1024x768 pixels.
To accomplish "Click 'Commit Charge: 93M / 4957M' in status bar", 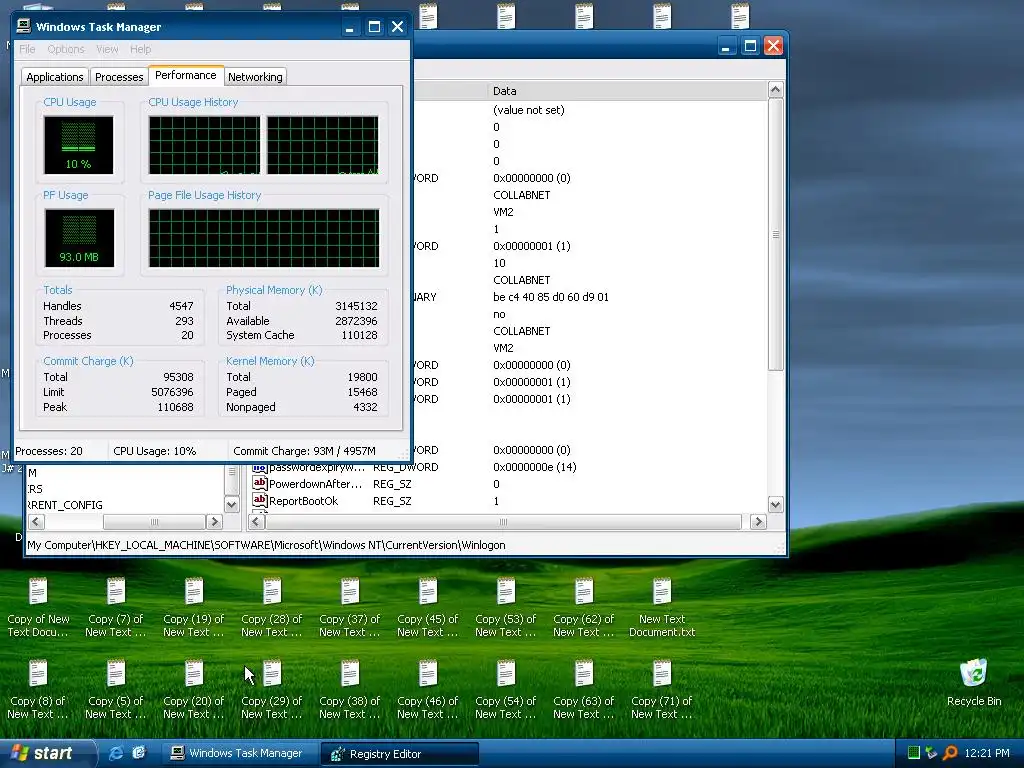I will click(x=304, y=451).
